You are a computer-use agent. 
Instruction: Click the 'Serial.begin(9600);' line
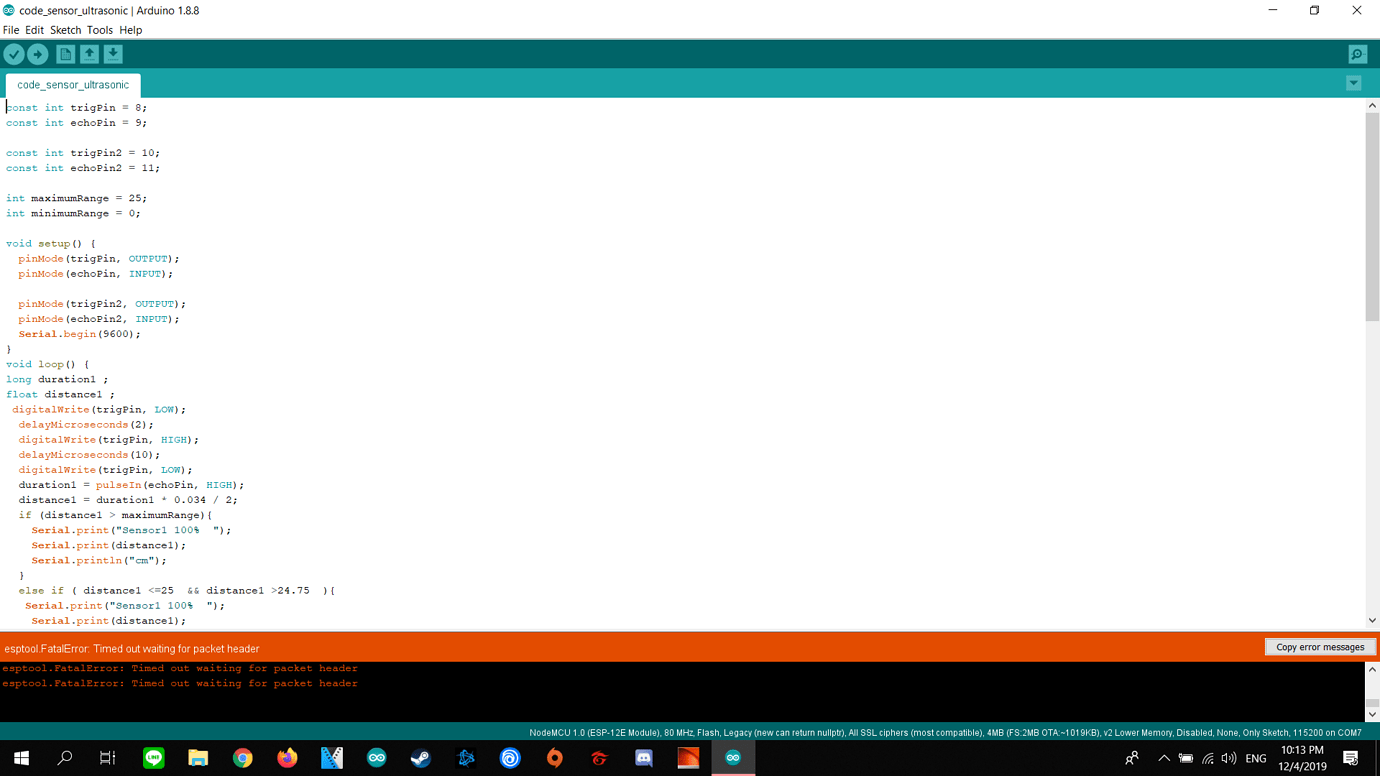pos(80,334)
